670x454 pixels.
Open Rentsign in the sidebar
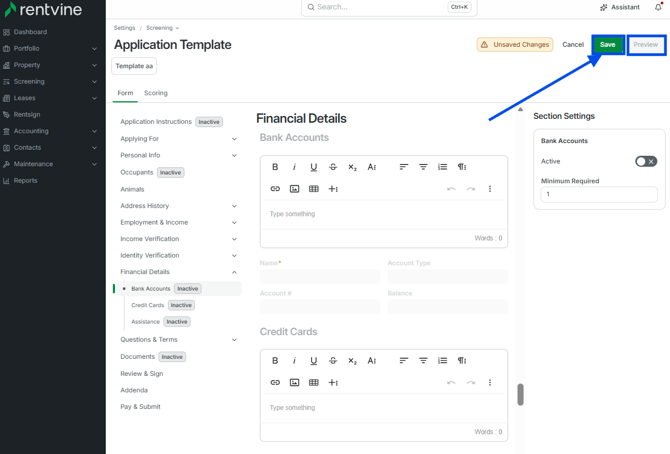coord(27,114)
